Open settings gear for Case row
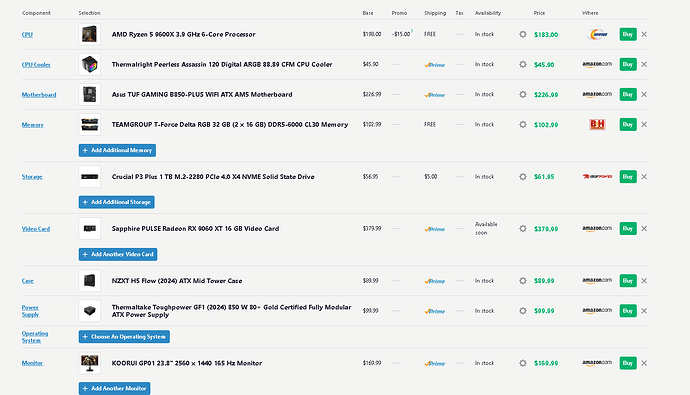 [523, 281]
